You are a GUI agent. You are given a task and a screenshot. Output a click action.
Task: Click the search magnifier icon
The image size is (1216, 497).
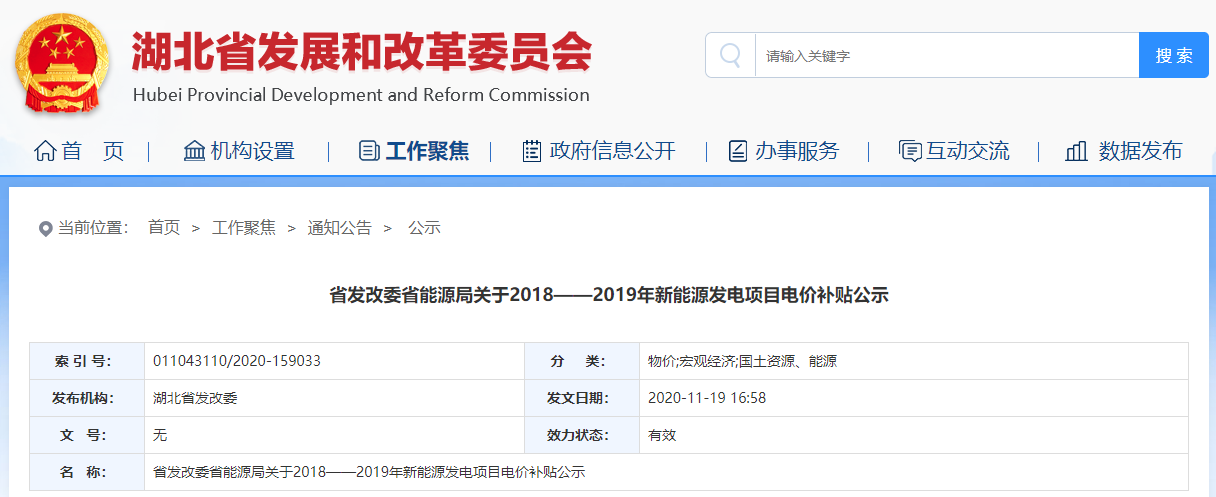tap(731, 55)
